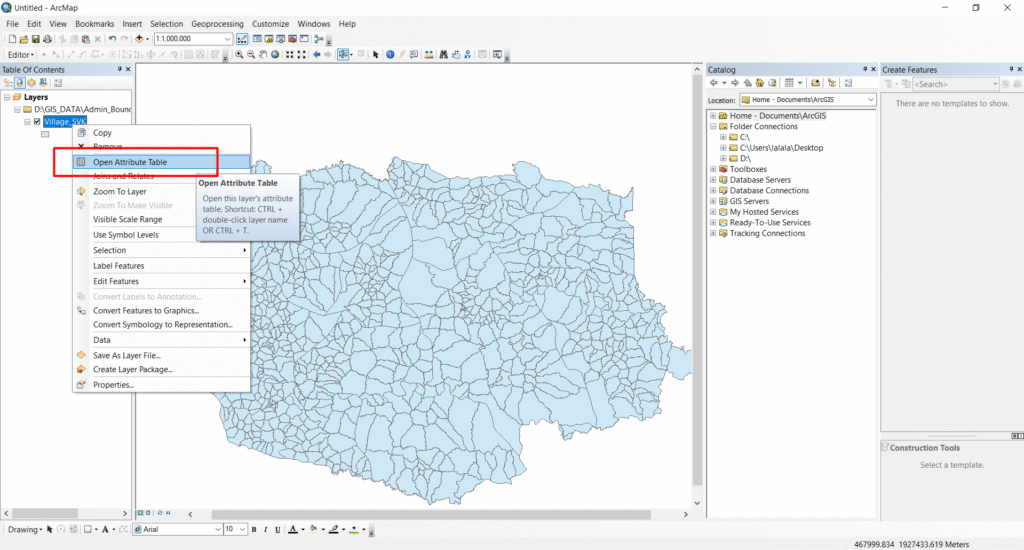Click the Fixed Zoom In icon
Screen dimensions: 1024x550
(289, 55)
